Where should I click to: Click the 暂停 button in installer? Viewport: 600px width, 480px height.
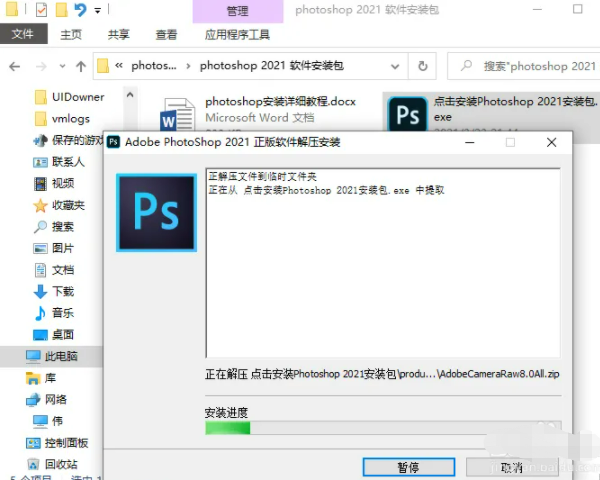[x=409, y=467]
